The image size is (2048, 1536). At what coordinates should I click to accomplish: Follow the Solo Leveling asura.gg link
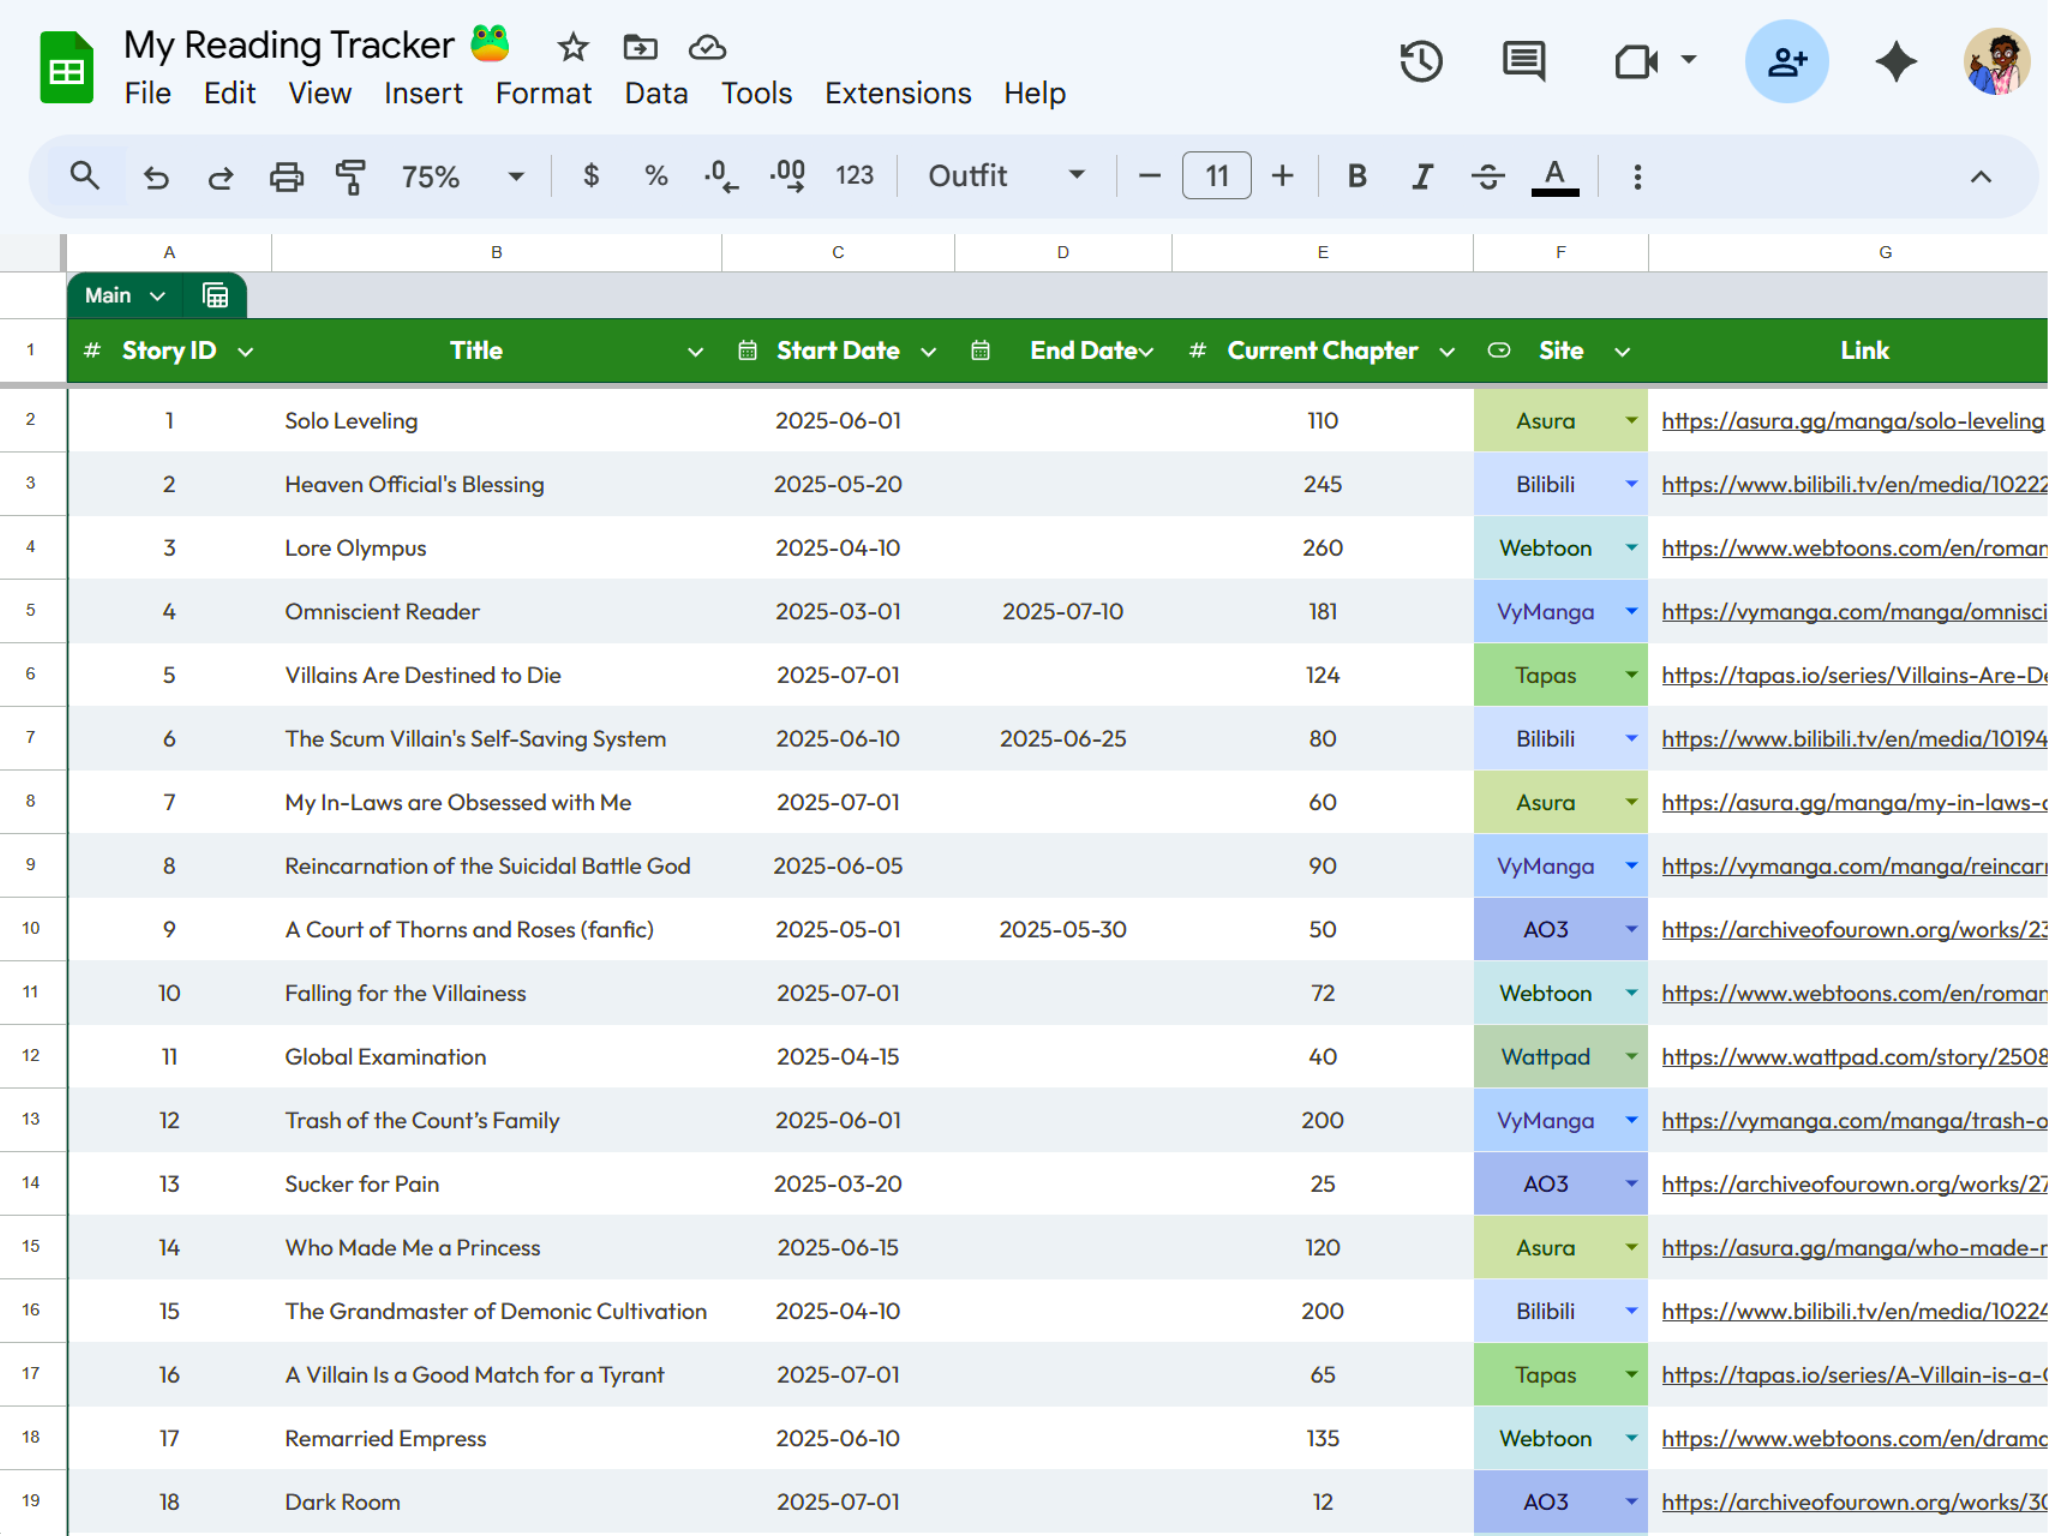1850,420
